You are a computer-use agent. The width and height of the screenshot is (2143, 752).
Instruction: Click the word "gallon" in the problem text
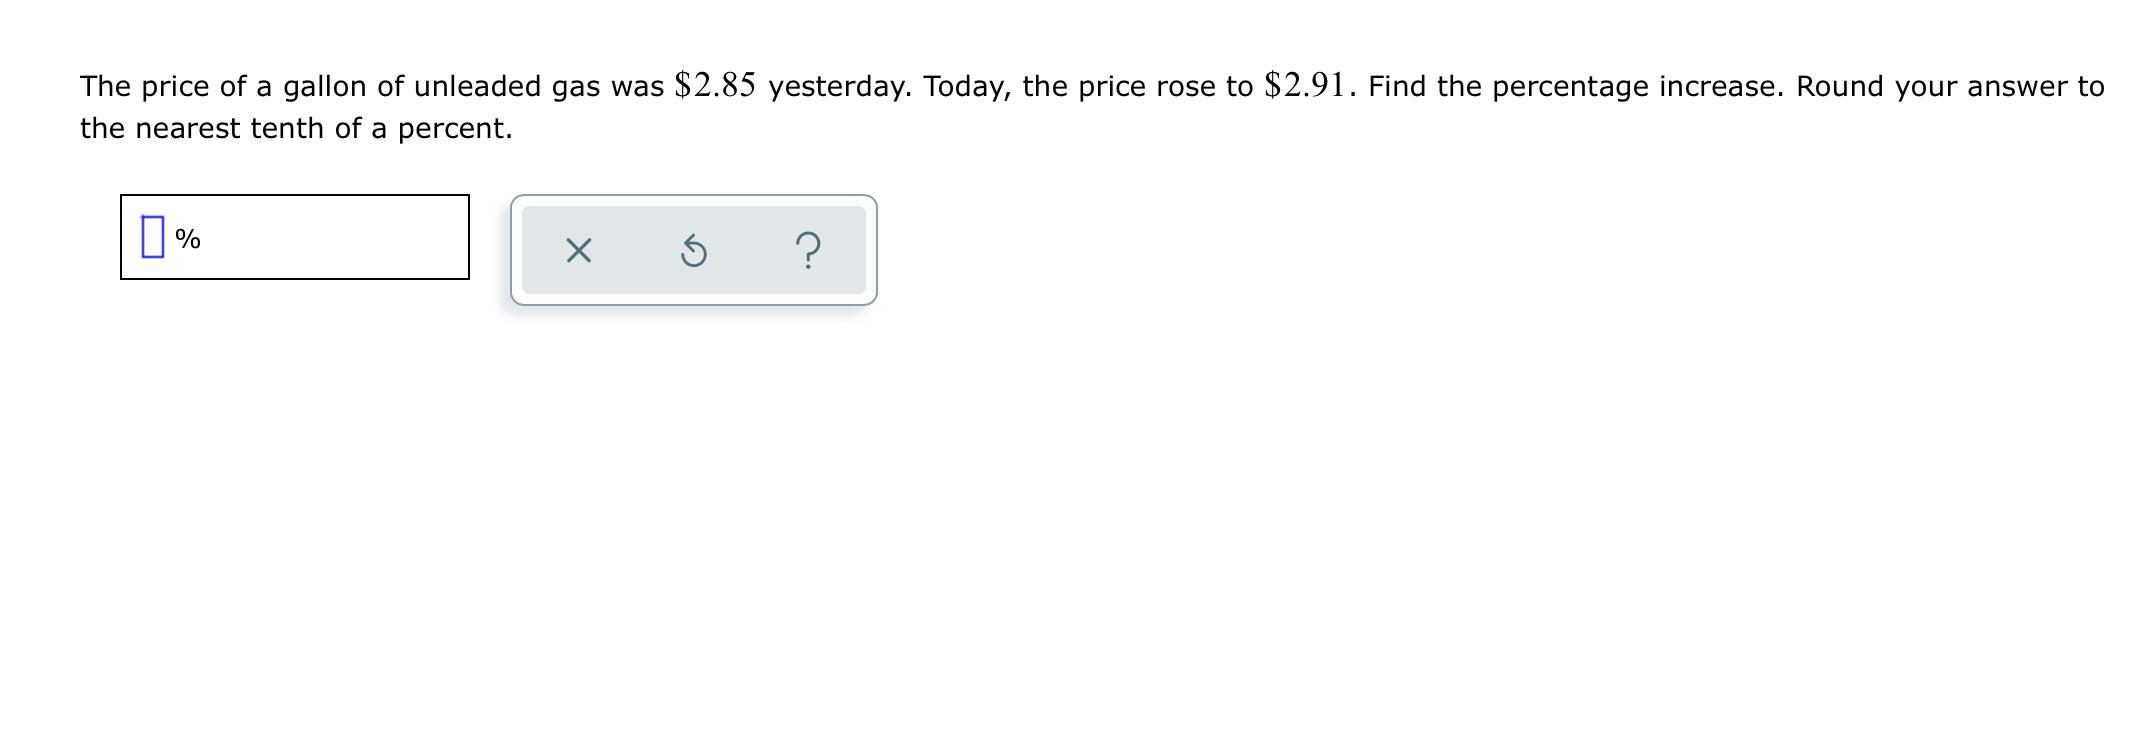pos(324,87)
